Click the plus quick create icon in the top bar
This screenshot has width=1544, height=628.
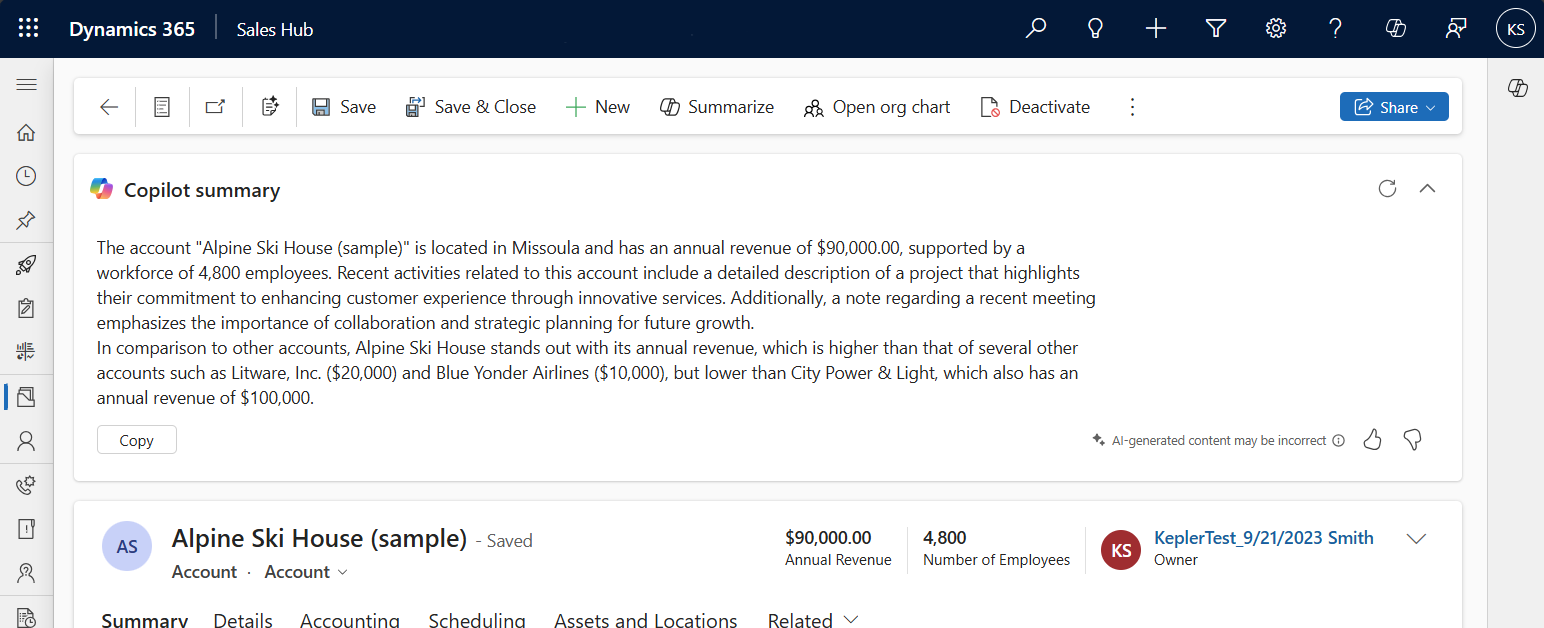[1156, 29]
